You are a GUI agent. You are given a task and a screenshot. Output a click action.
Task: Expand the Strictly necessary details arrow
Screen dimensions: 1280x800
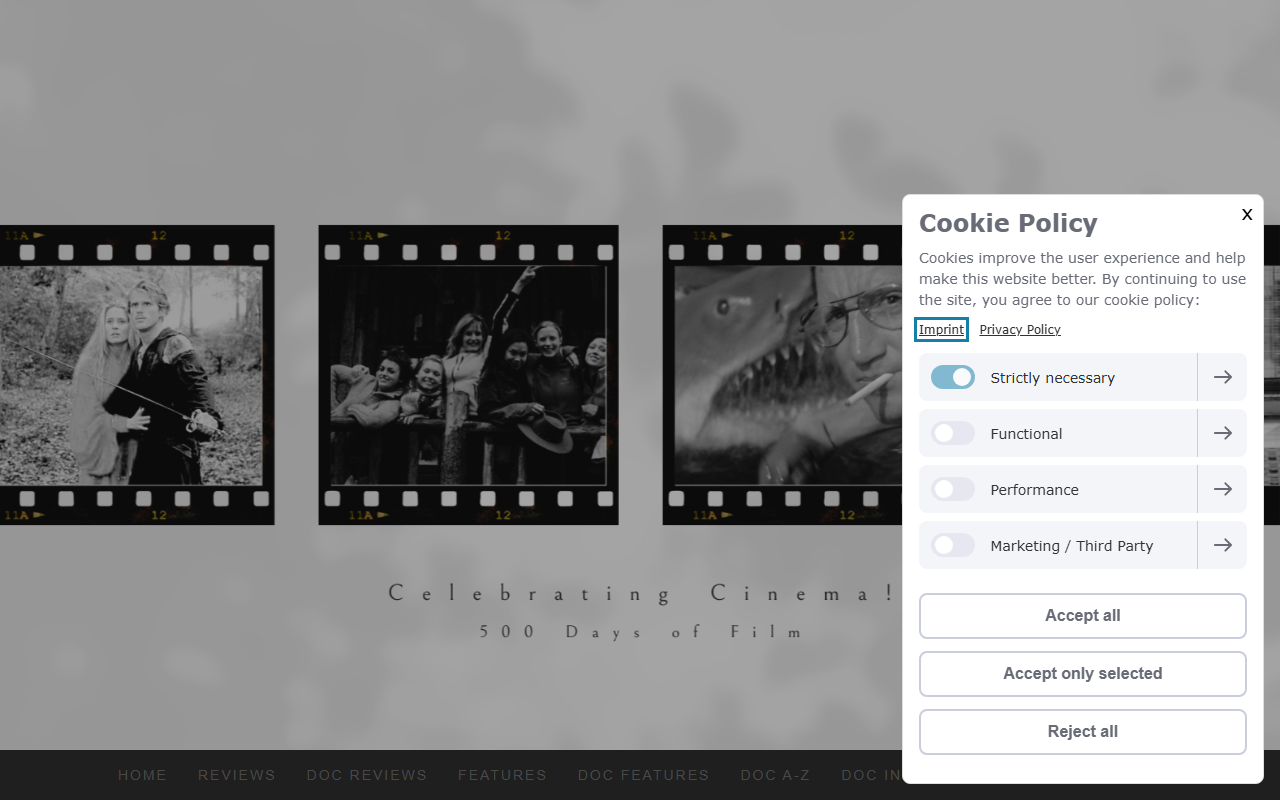pyautogui.click(x=1222, y=377)
